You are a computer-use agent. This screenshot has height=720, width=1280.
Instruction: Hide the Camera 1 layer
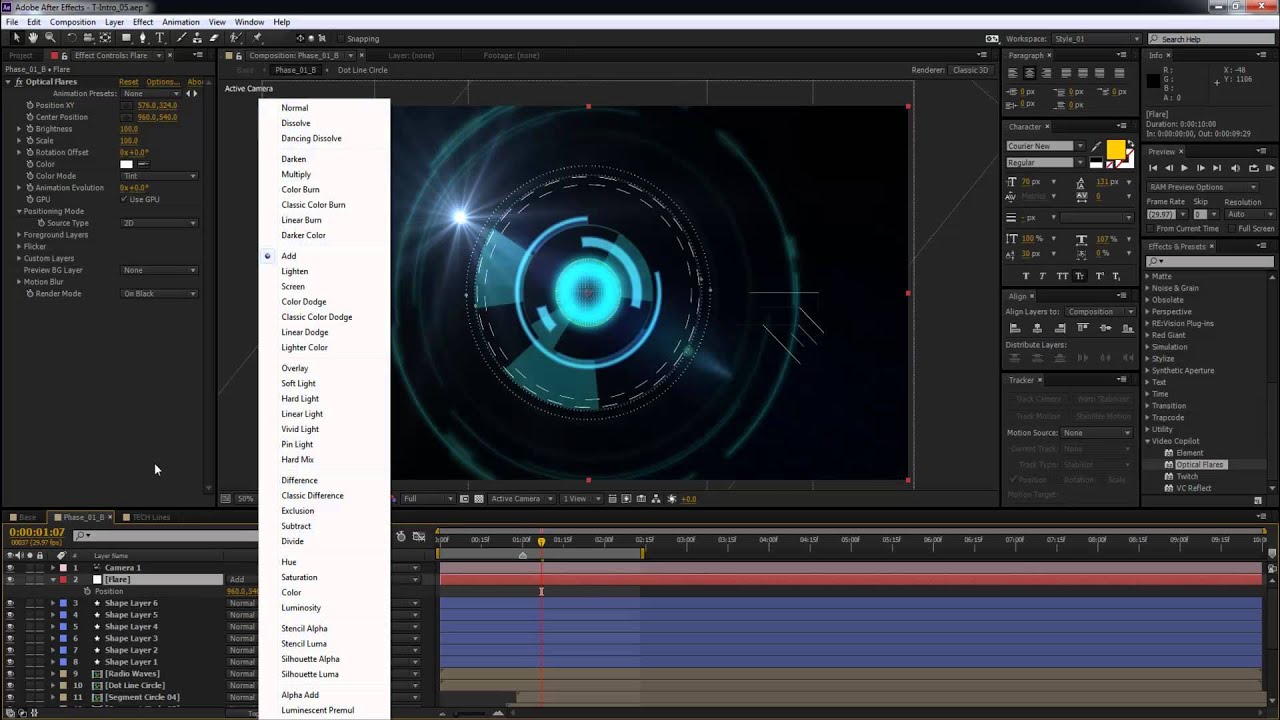[10, 567]
